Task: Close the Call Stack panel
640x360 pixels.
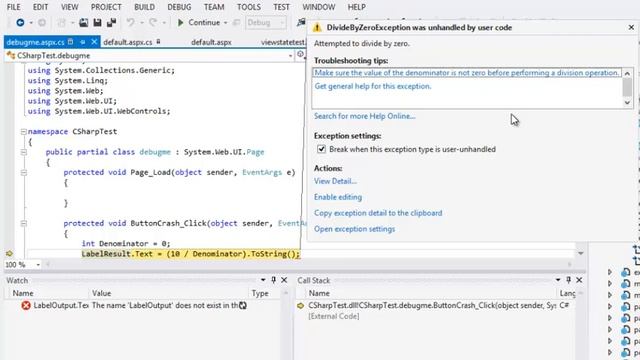Action: (x=579, y=280)
